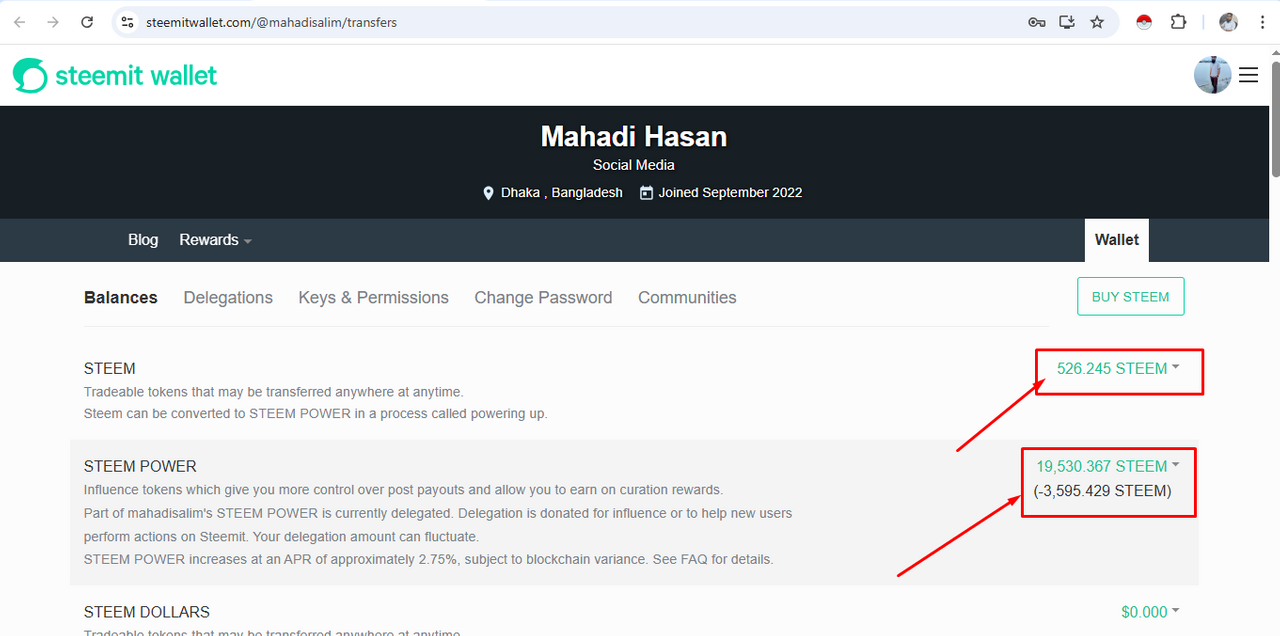The height and width of the screenshot is (636, 1280).
Task: Click the install app icon in address bar
Action: pos(1067,22)
